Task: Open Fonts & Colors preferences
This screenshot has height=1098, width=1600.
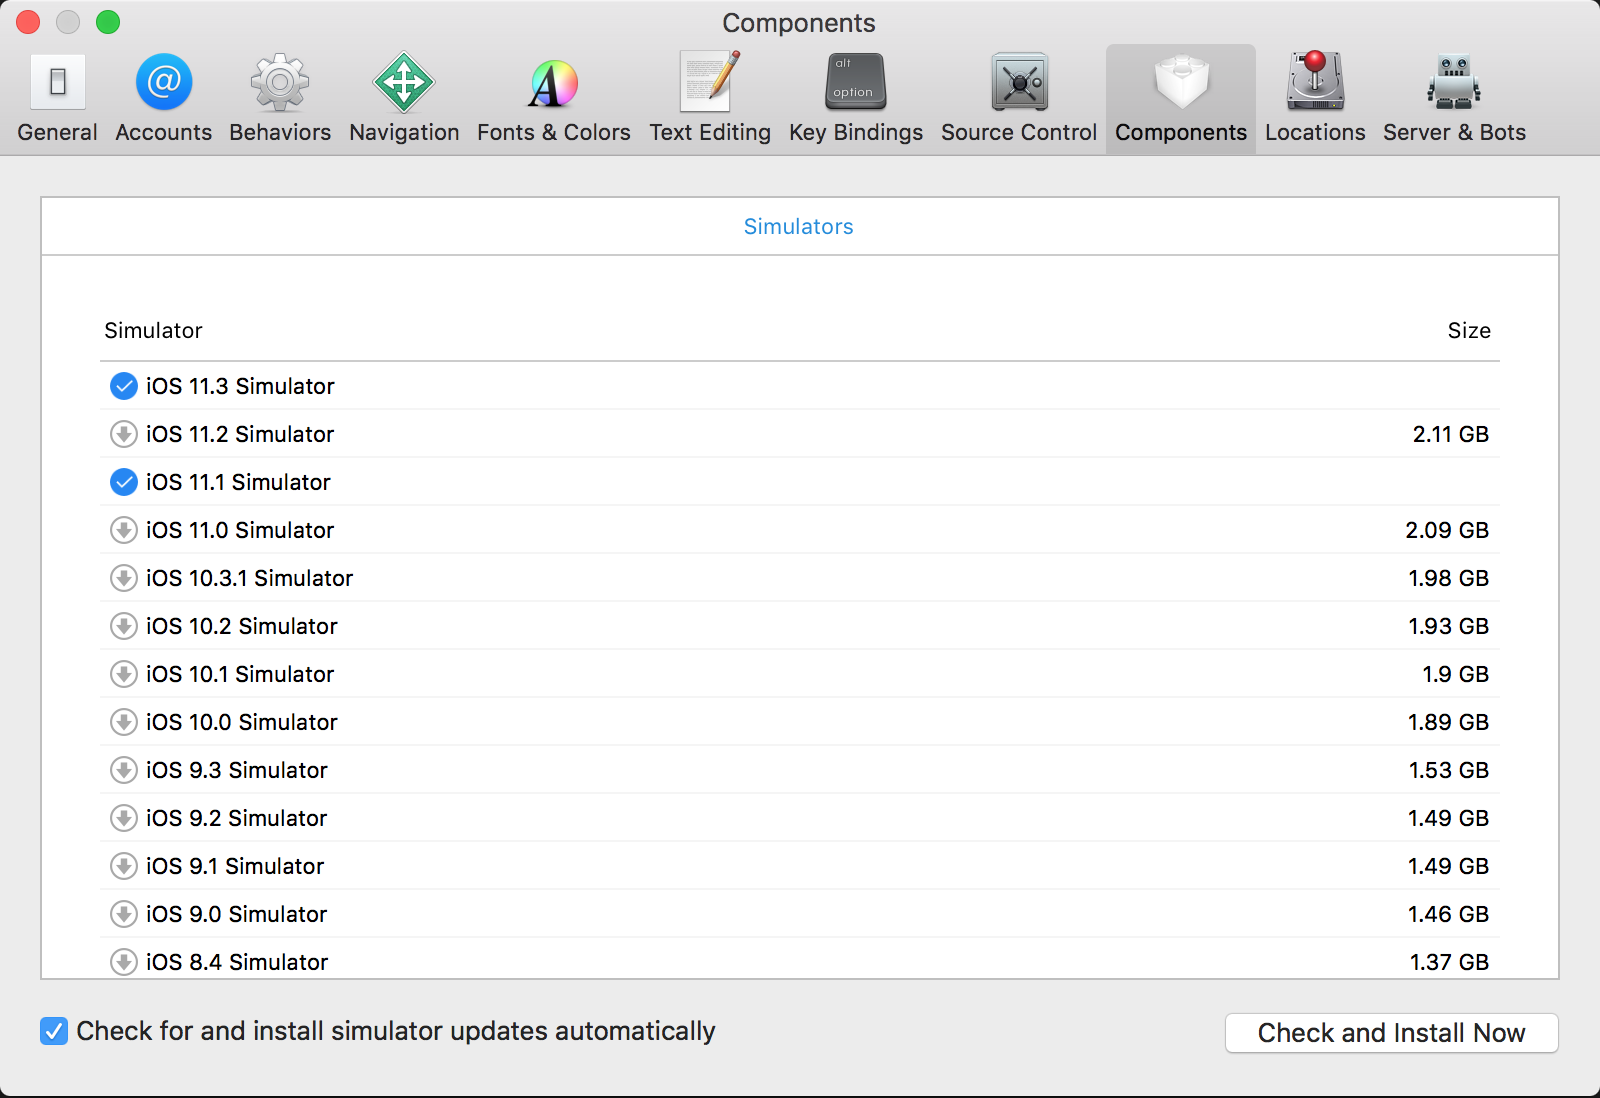Action: click(554, 99)
